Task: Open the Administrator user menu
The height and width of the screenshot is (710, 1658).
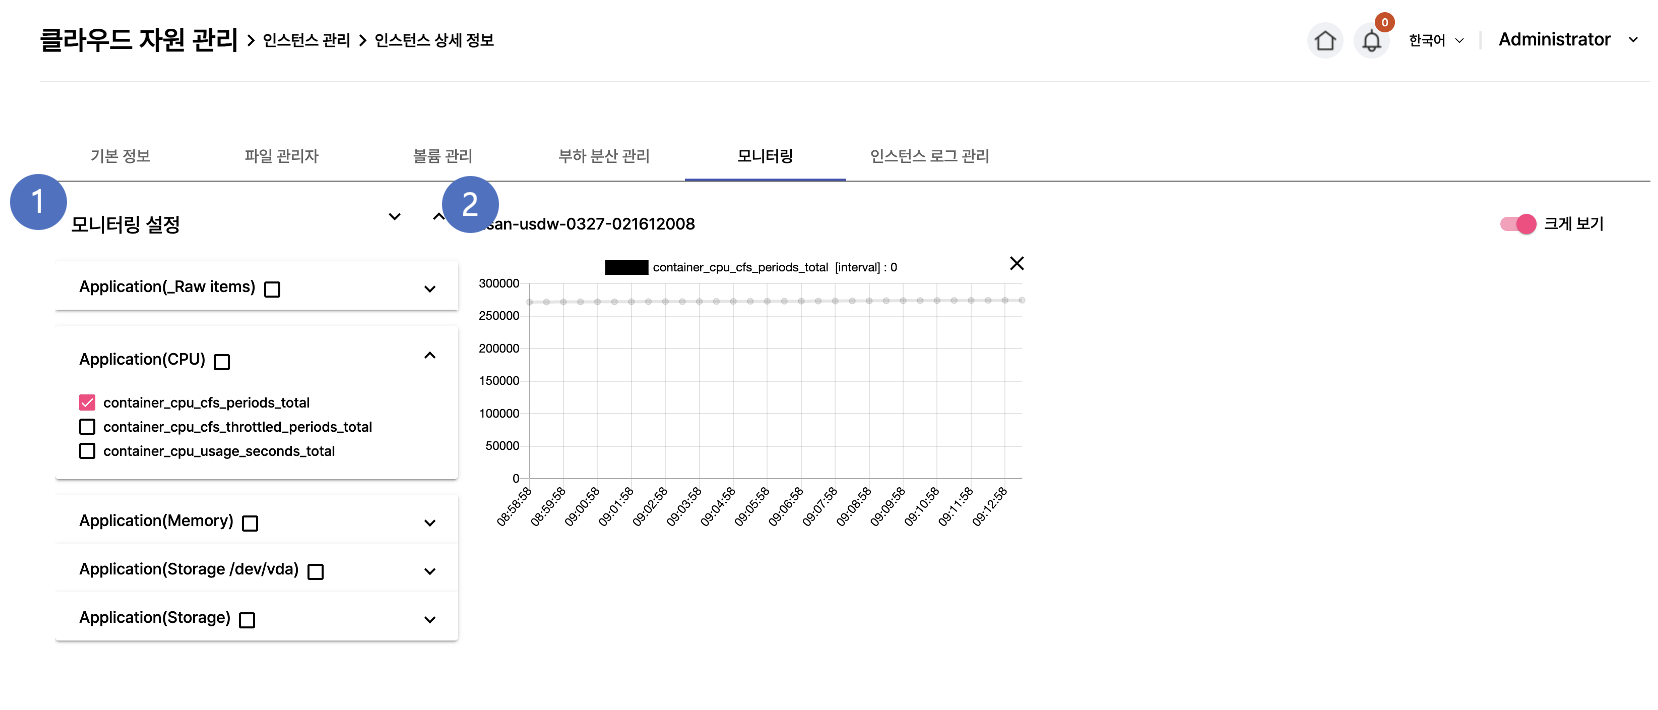Action: tap(1567, 40)
